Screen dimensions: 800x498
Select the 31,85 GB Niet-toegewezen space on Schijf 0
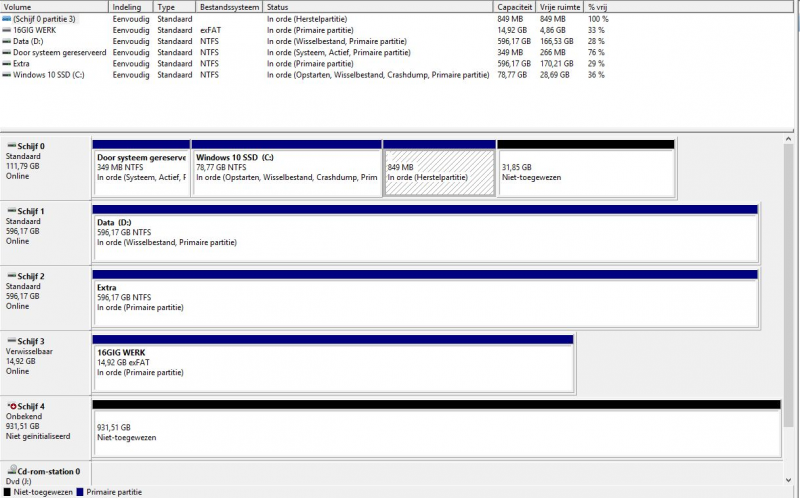[x=585, y=172]
